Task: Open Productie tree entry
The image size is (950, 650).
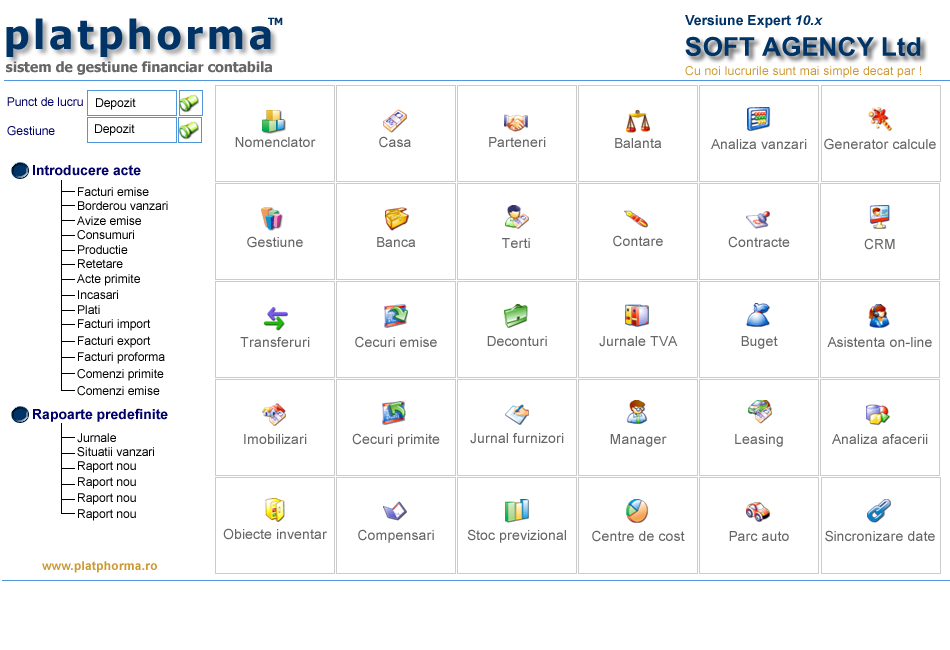Action: tap(102, 250)
